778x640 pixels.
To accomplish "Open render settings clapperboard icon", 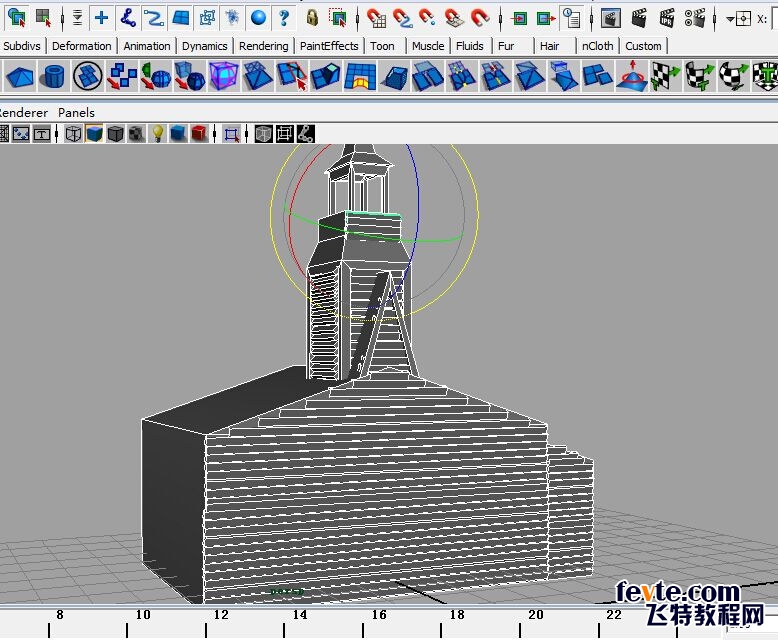I will coord(695,18).
